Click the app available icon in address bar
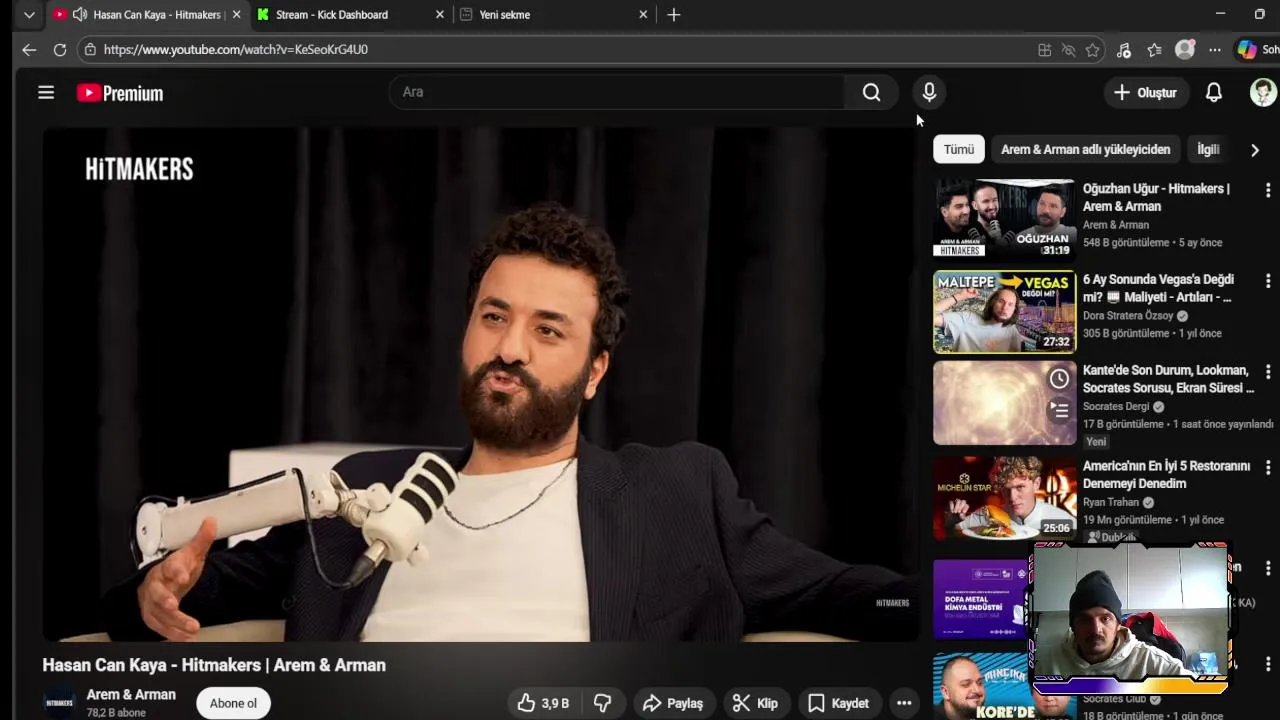Image resolution: width=1280 pixels, height=720 pixels. [1044, 50]
